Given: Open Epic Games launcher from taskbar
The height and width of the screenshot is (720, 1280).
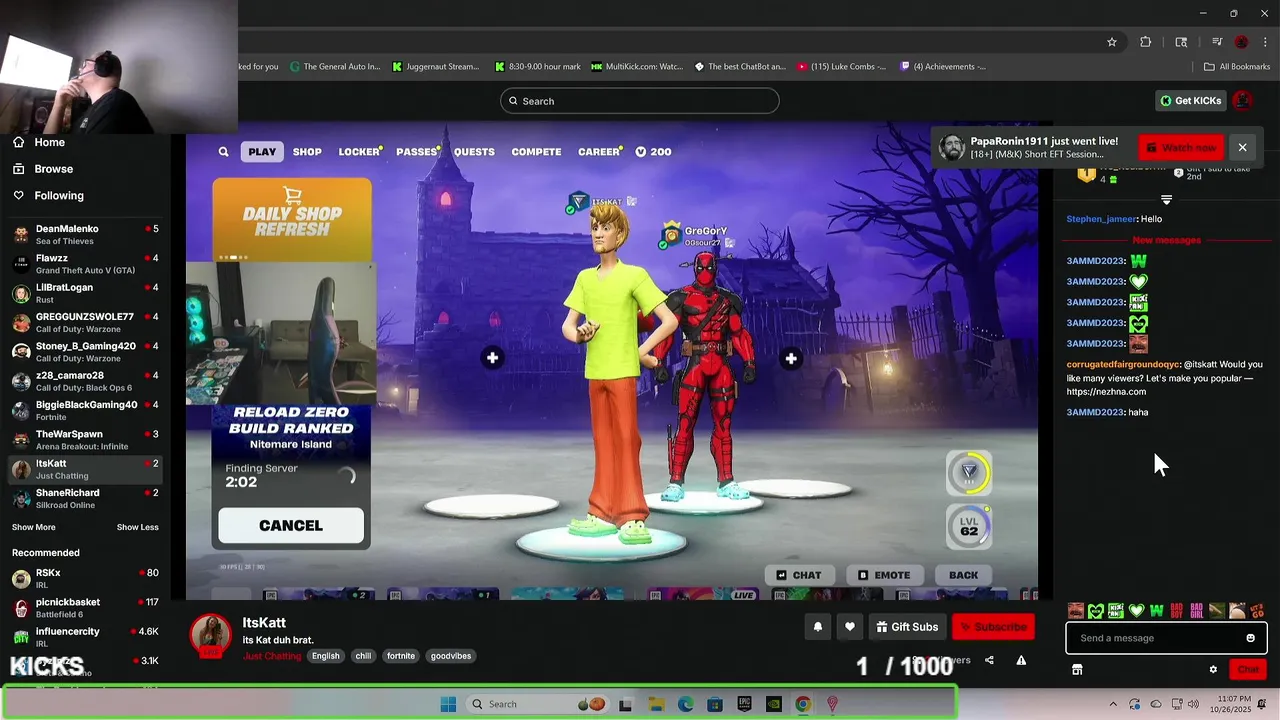Looking at the screenshot, I should (744, 704).
